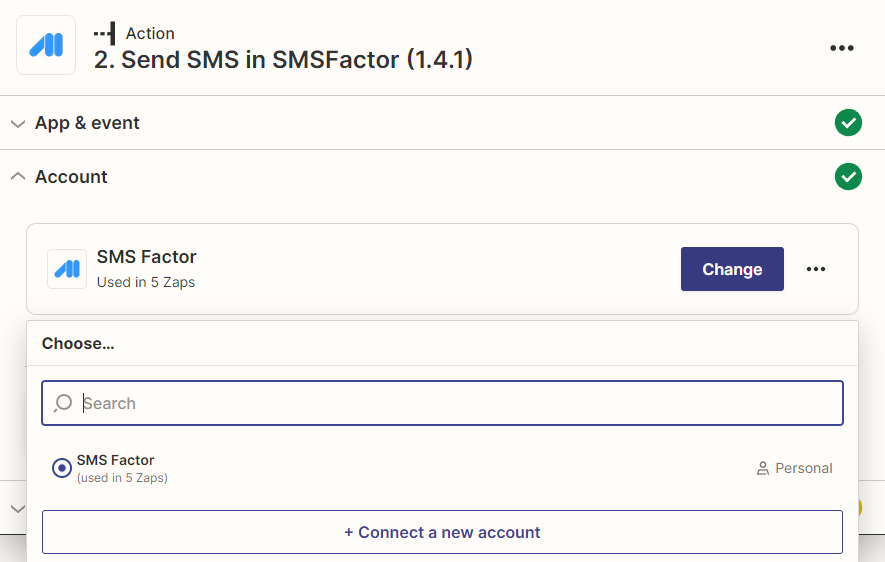Image resolution: width=885 pixels, height=562 pixels.
Task: Click the SMSFactor app logo in header
Action: [46, 45]
